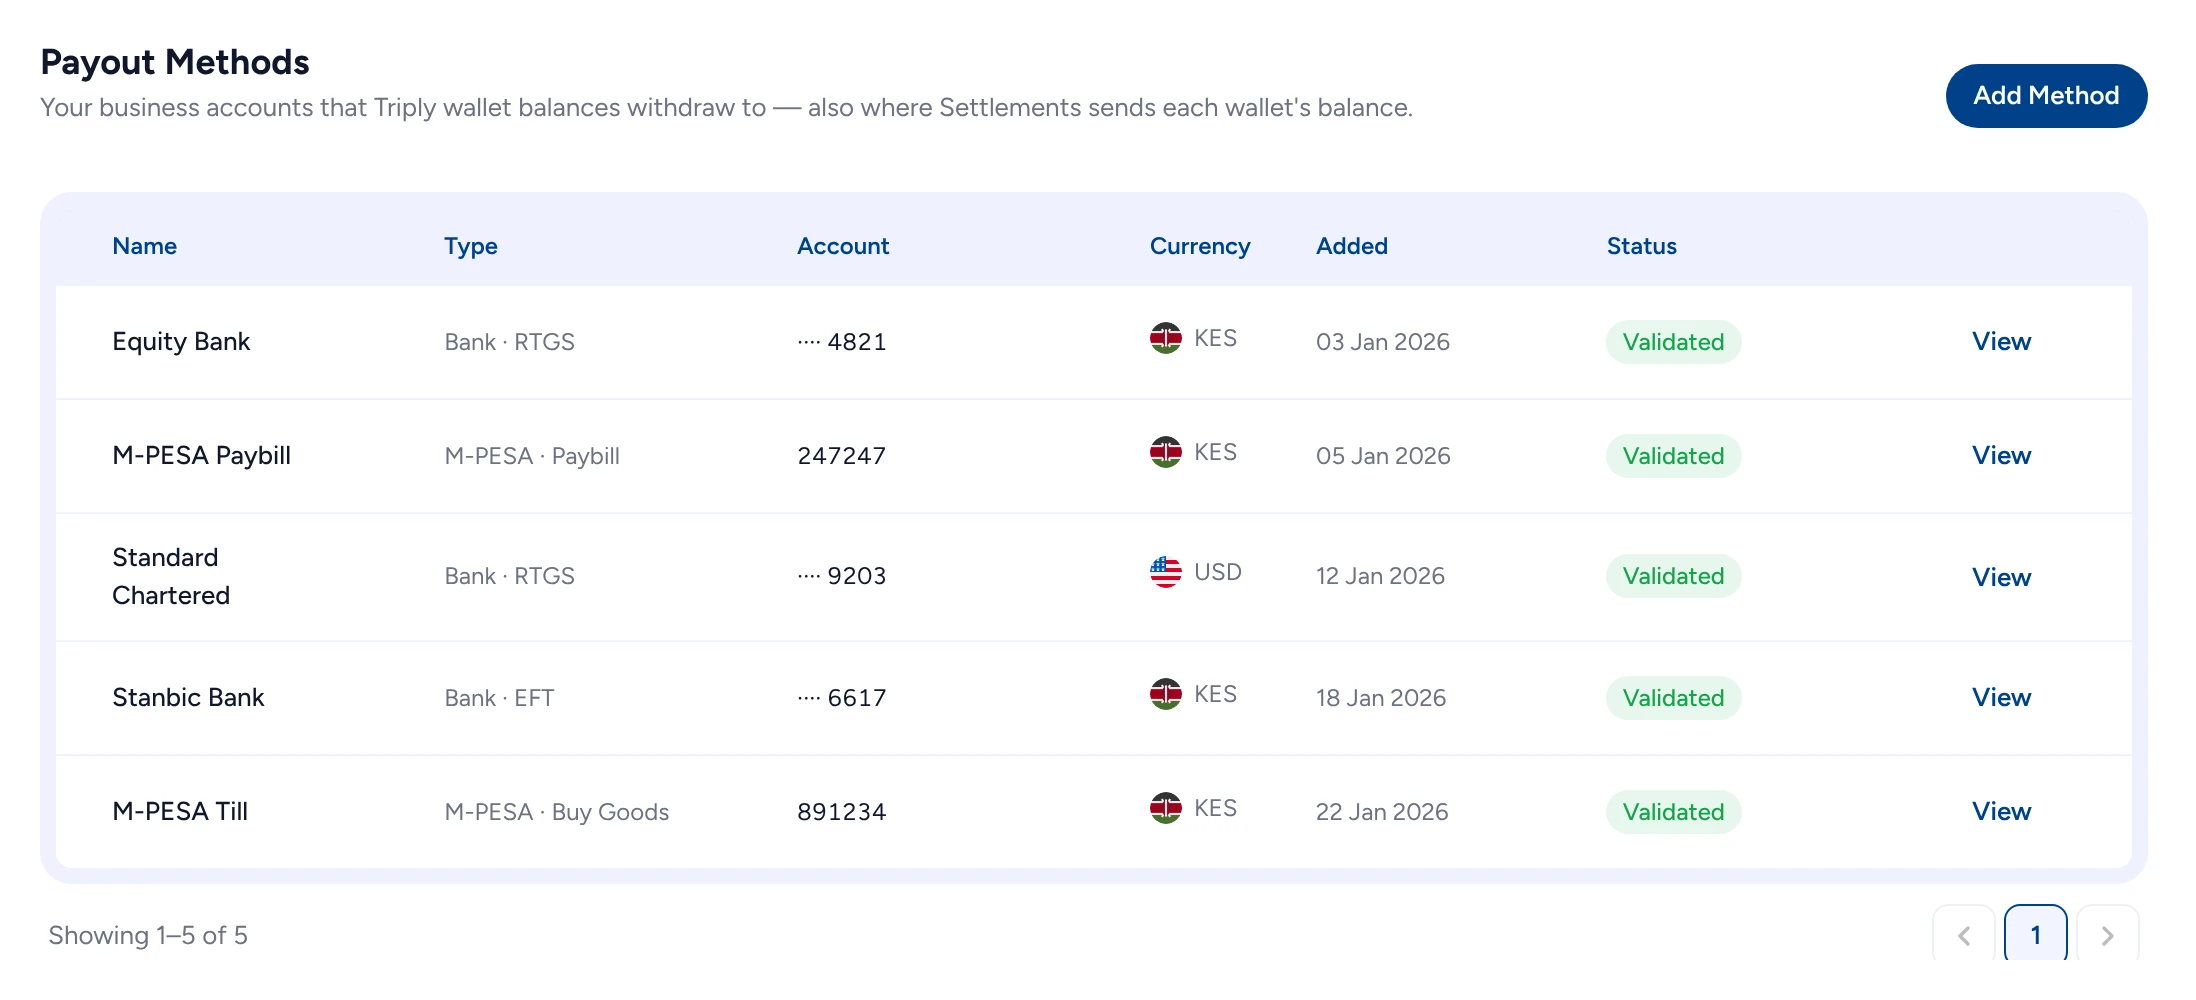Image resolution: width=2196 pixels, height=1000 pixels.
Task: Click Validated badge for M-PESA Paybill
Action: coord(1674,456)
